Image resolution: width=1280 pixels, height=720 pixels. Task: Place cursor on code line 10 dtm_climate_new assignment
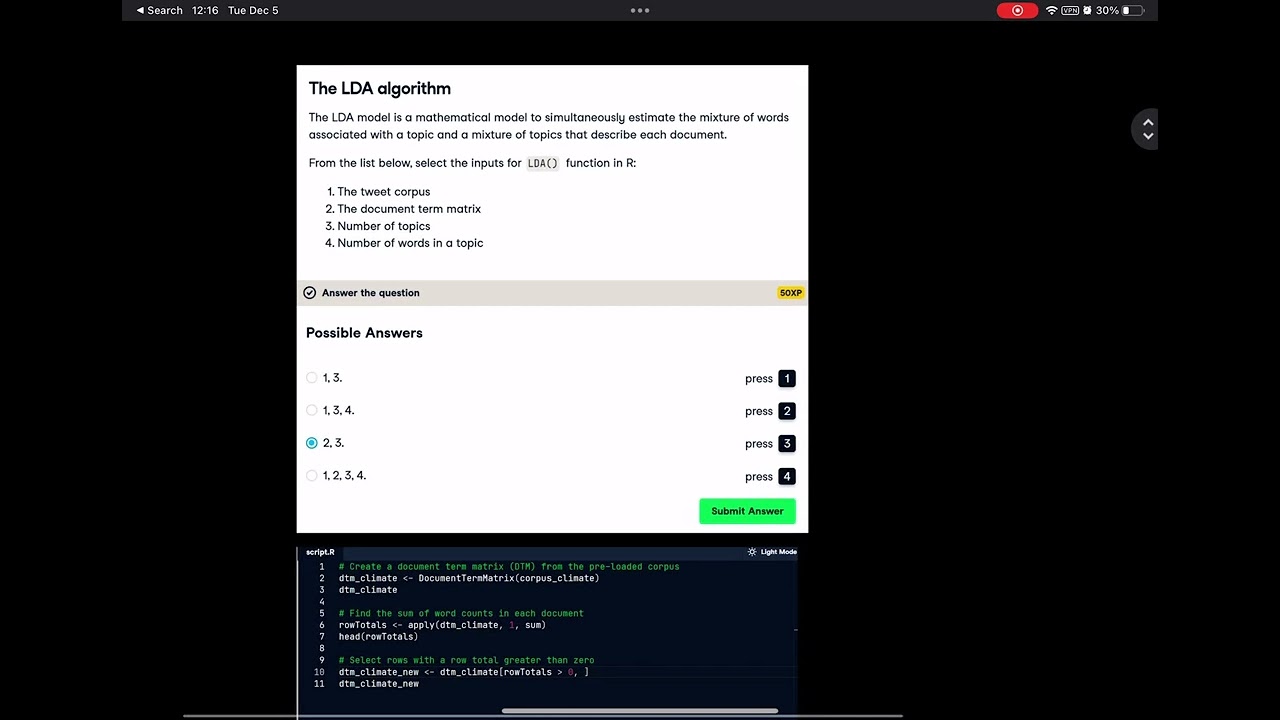(x=463, y=672)
